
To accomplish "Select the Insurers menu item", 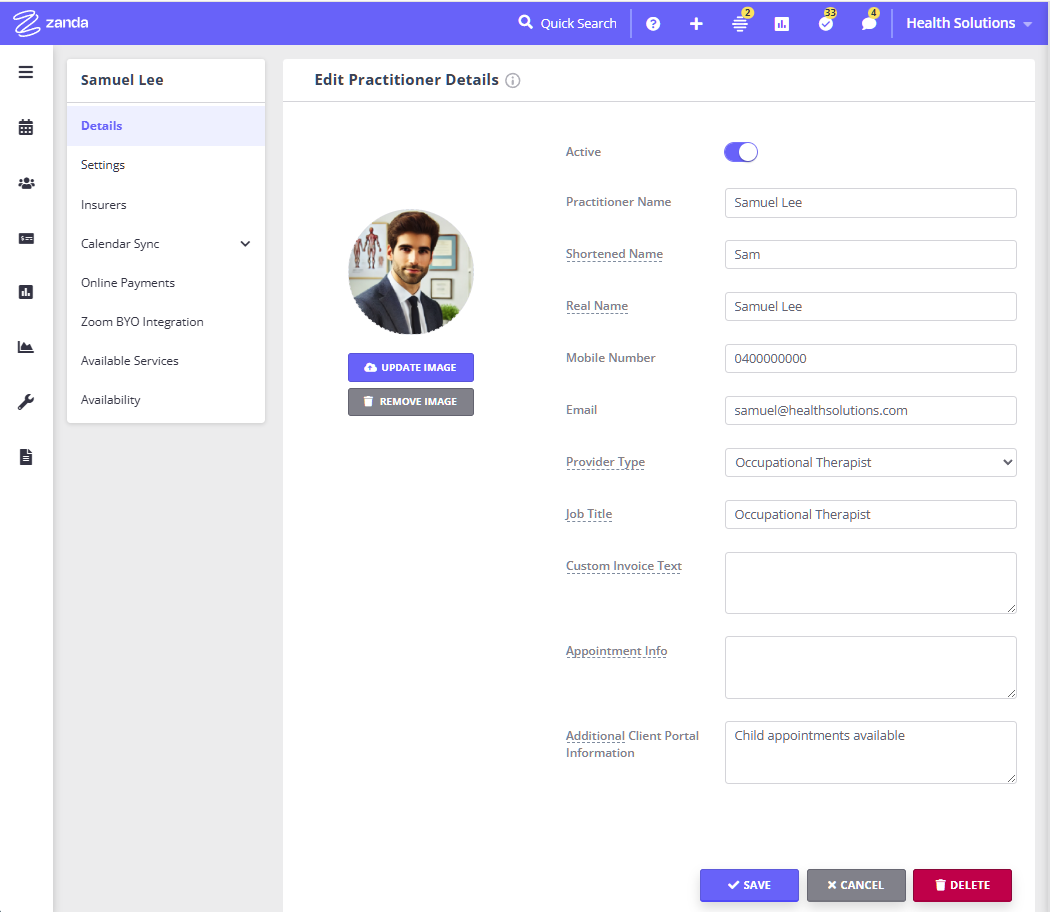I will pos(104,205).
